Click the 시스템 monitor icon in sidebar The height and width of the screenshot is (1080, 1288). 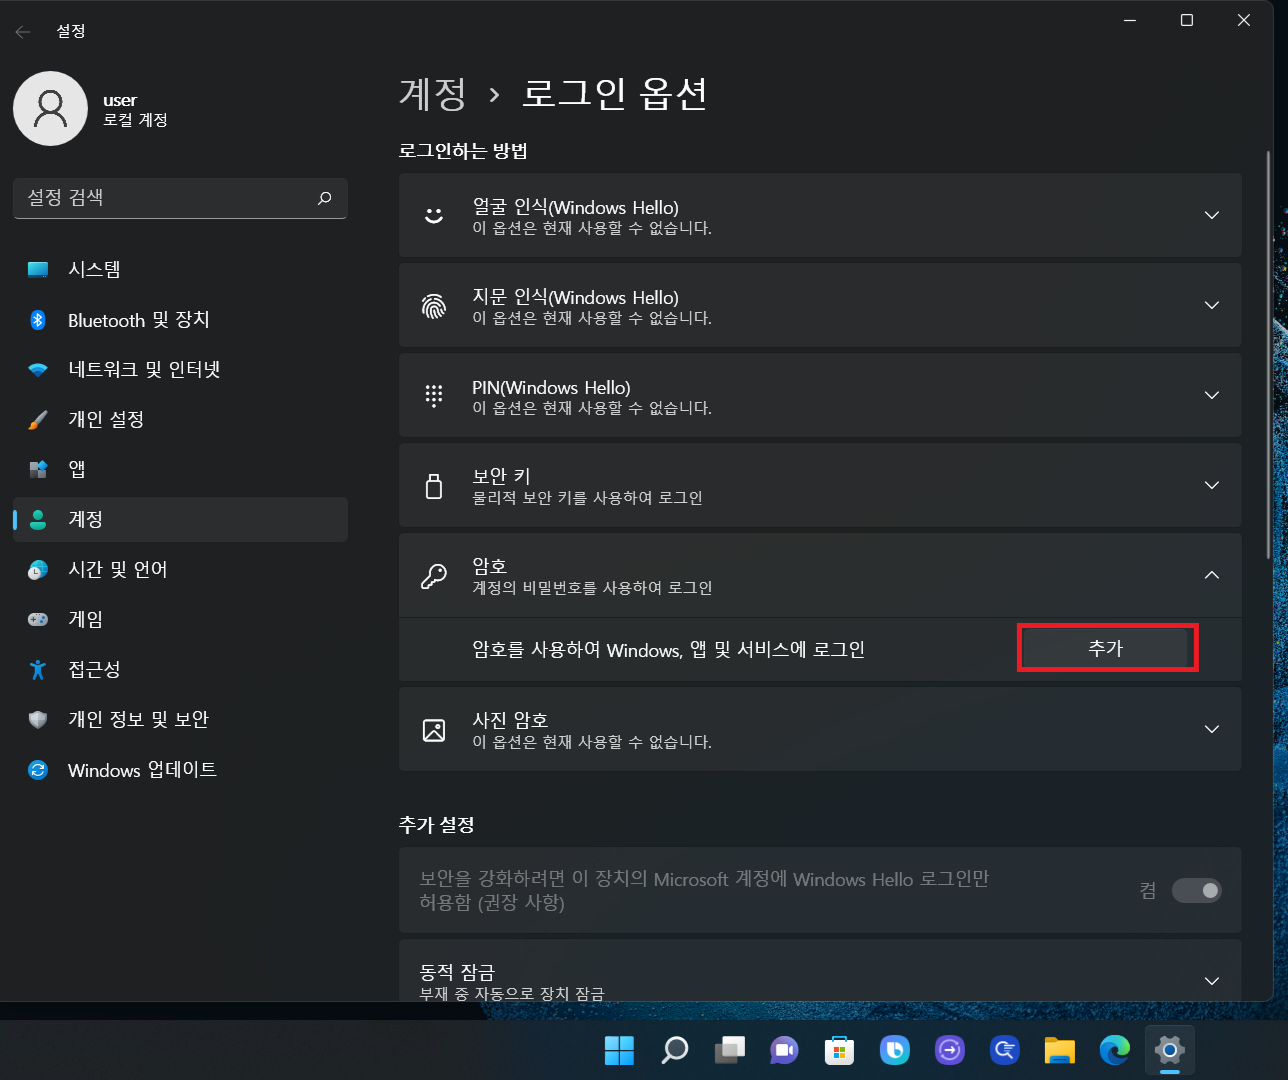click(x=38, y=270)
